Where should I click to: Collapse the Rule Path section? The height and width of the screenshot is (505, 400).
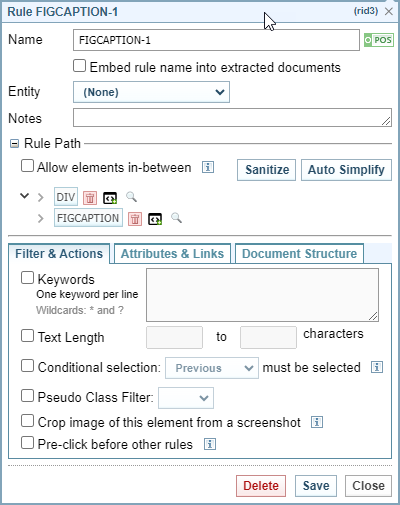click(x=14, y=144)
